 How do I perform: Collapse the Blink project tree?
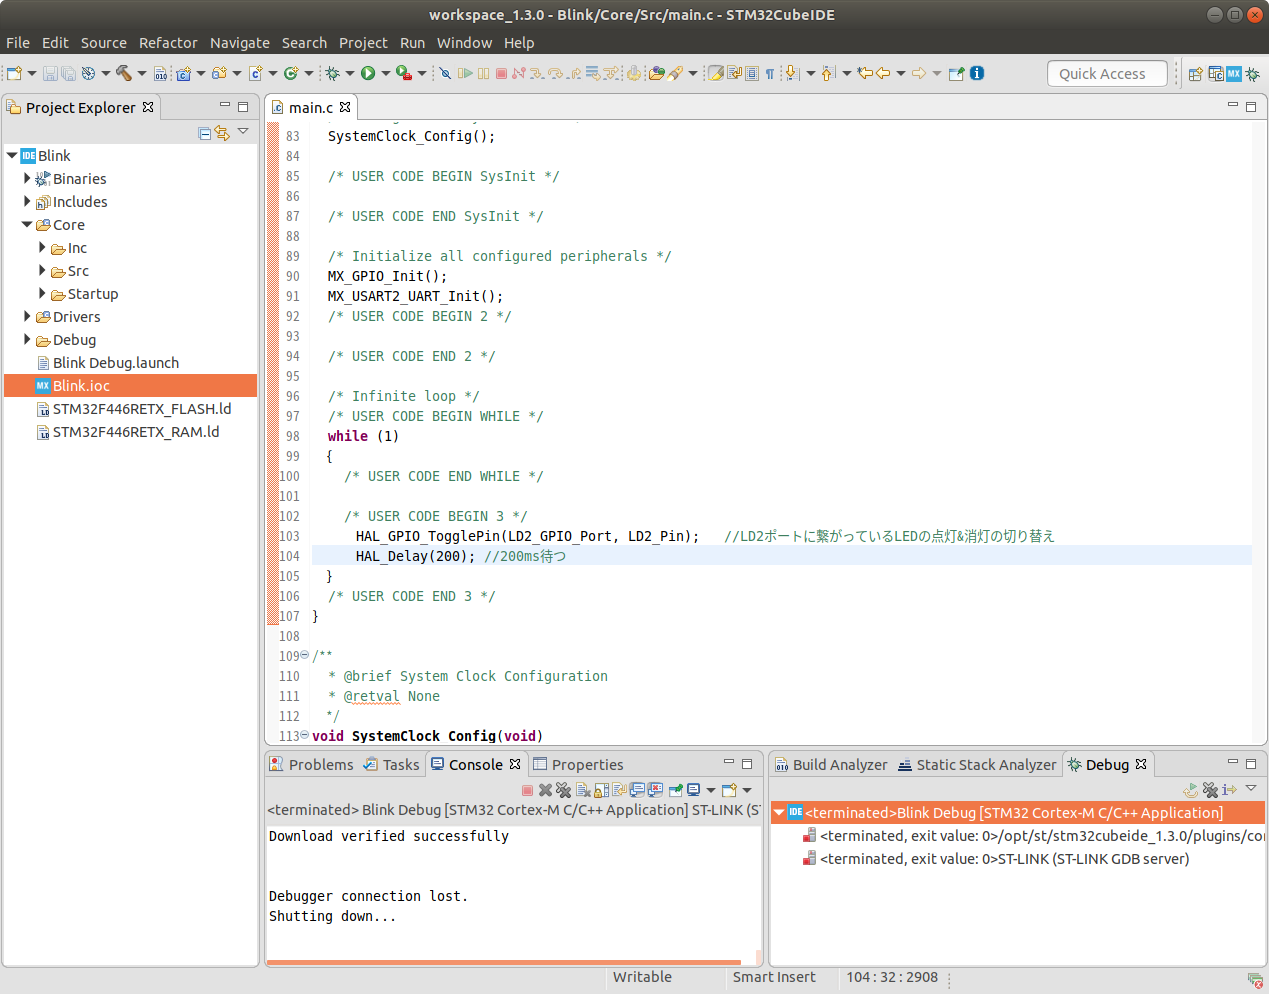pos(12,156)
